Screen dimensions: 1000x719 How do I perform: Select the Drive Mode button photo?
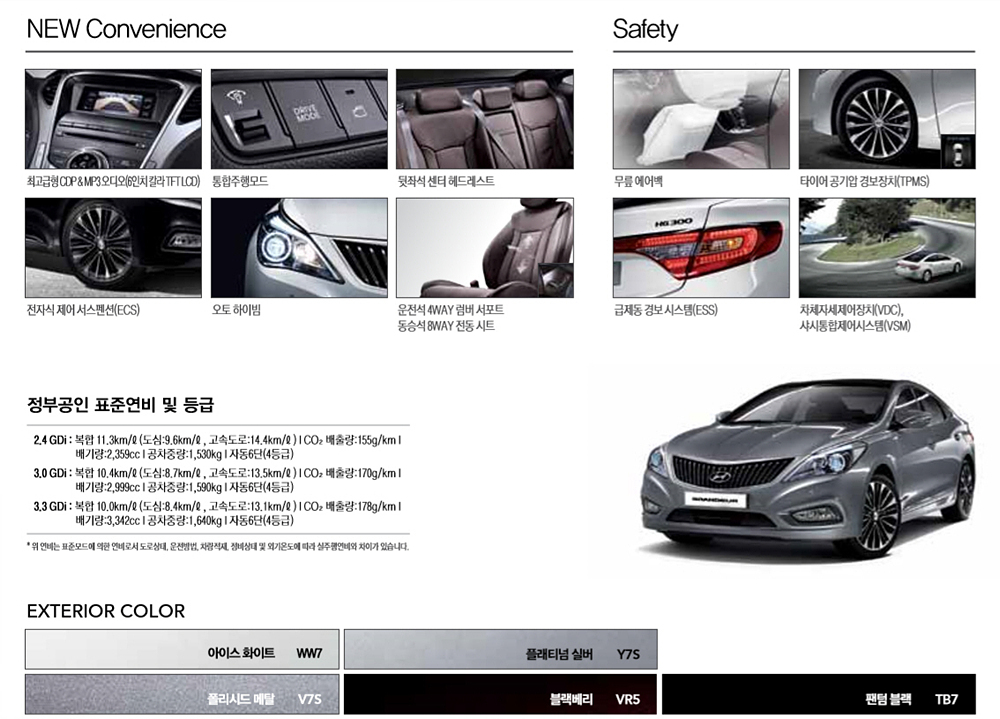299,119
